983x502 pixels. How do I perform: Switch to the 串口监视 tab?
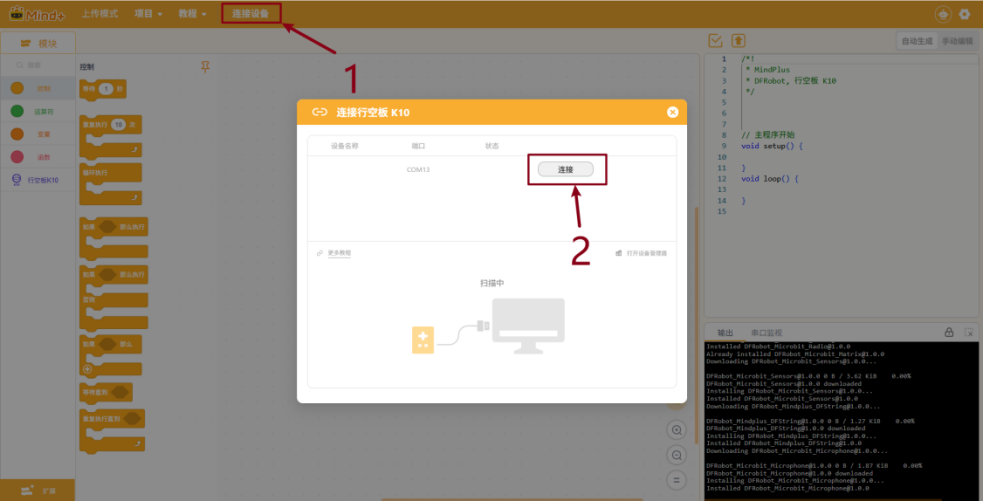coord(766,333)
